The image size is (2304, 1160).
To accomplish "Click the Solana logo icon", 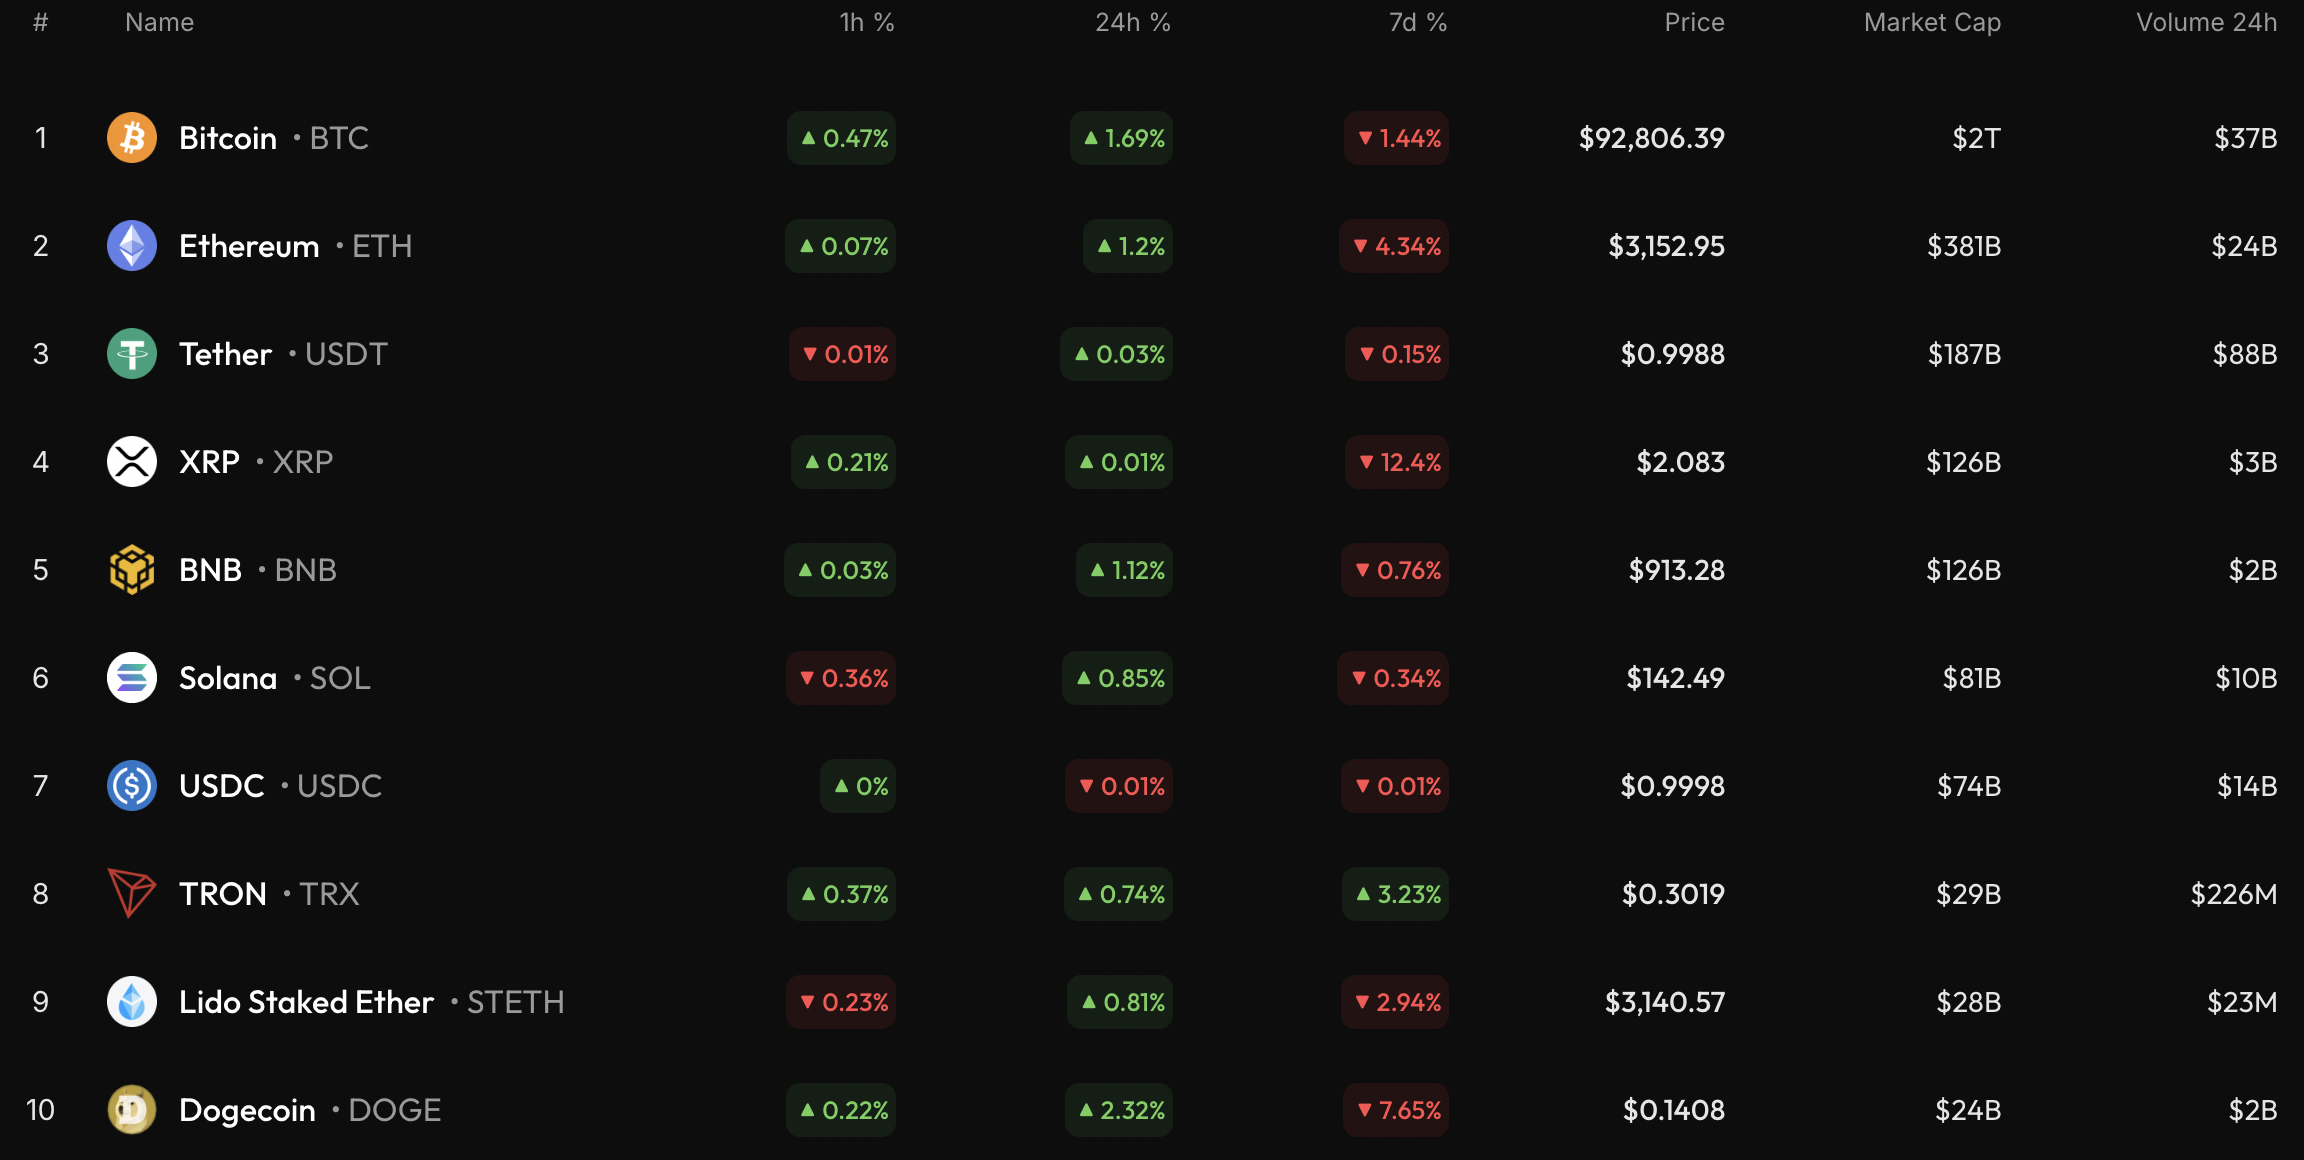I will (132, 678).
